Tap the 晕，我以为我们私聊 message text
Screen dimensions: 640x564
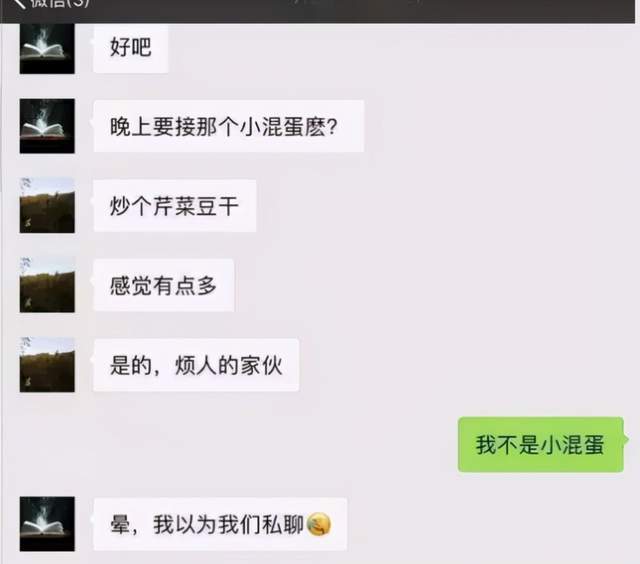point(207,524)
